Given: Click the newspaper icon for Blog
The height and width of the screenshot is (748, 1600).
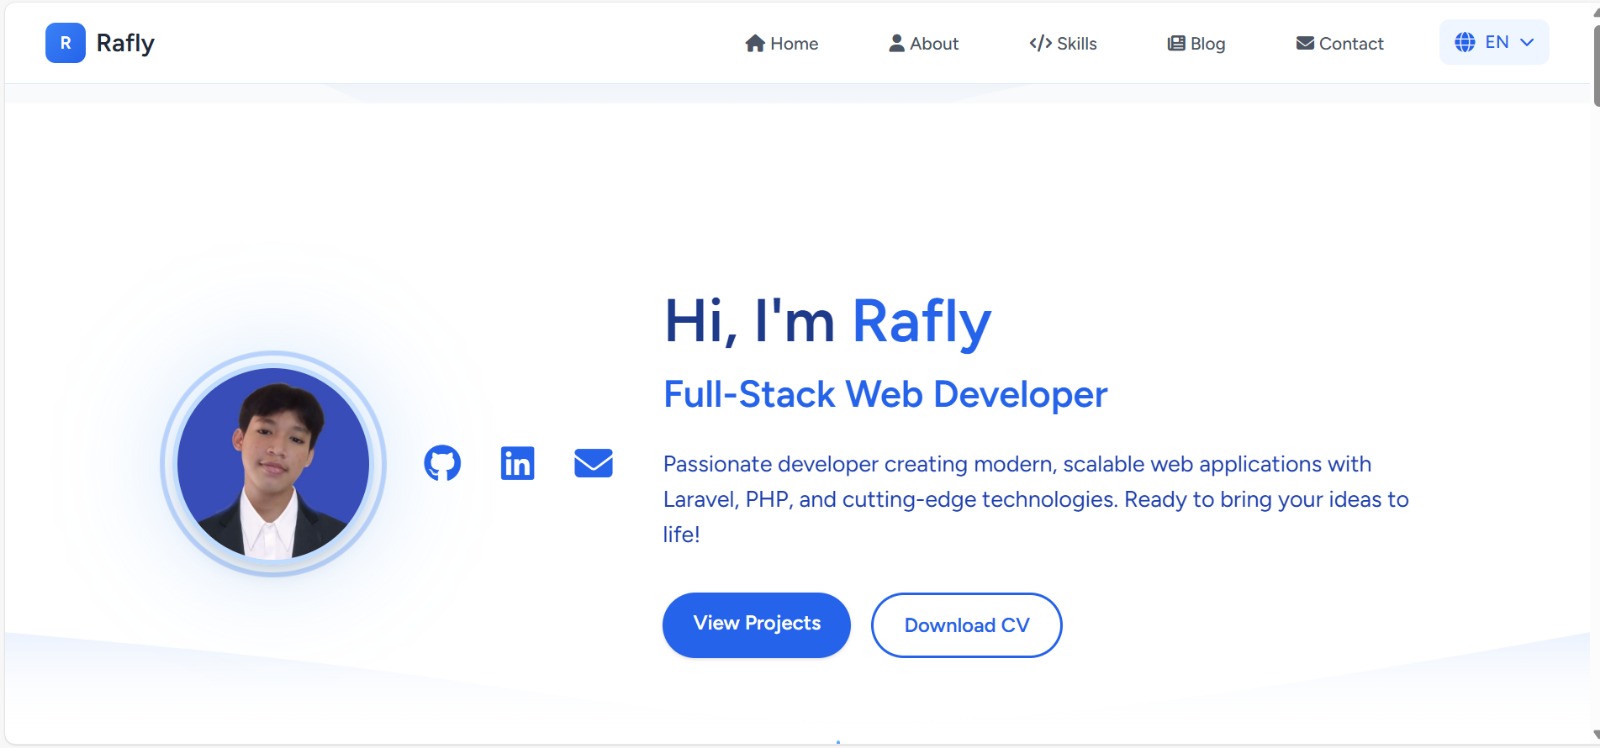Looking at the screenshot, I should click(x=1176, y=43).
